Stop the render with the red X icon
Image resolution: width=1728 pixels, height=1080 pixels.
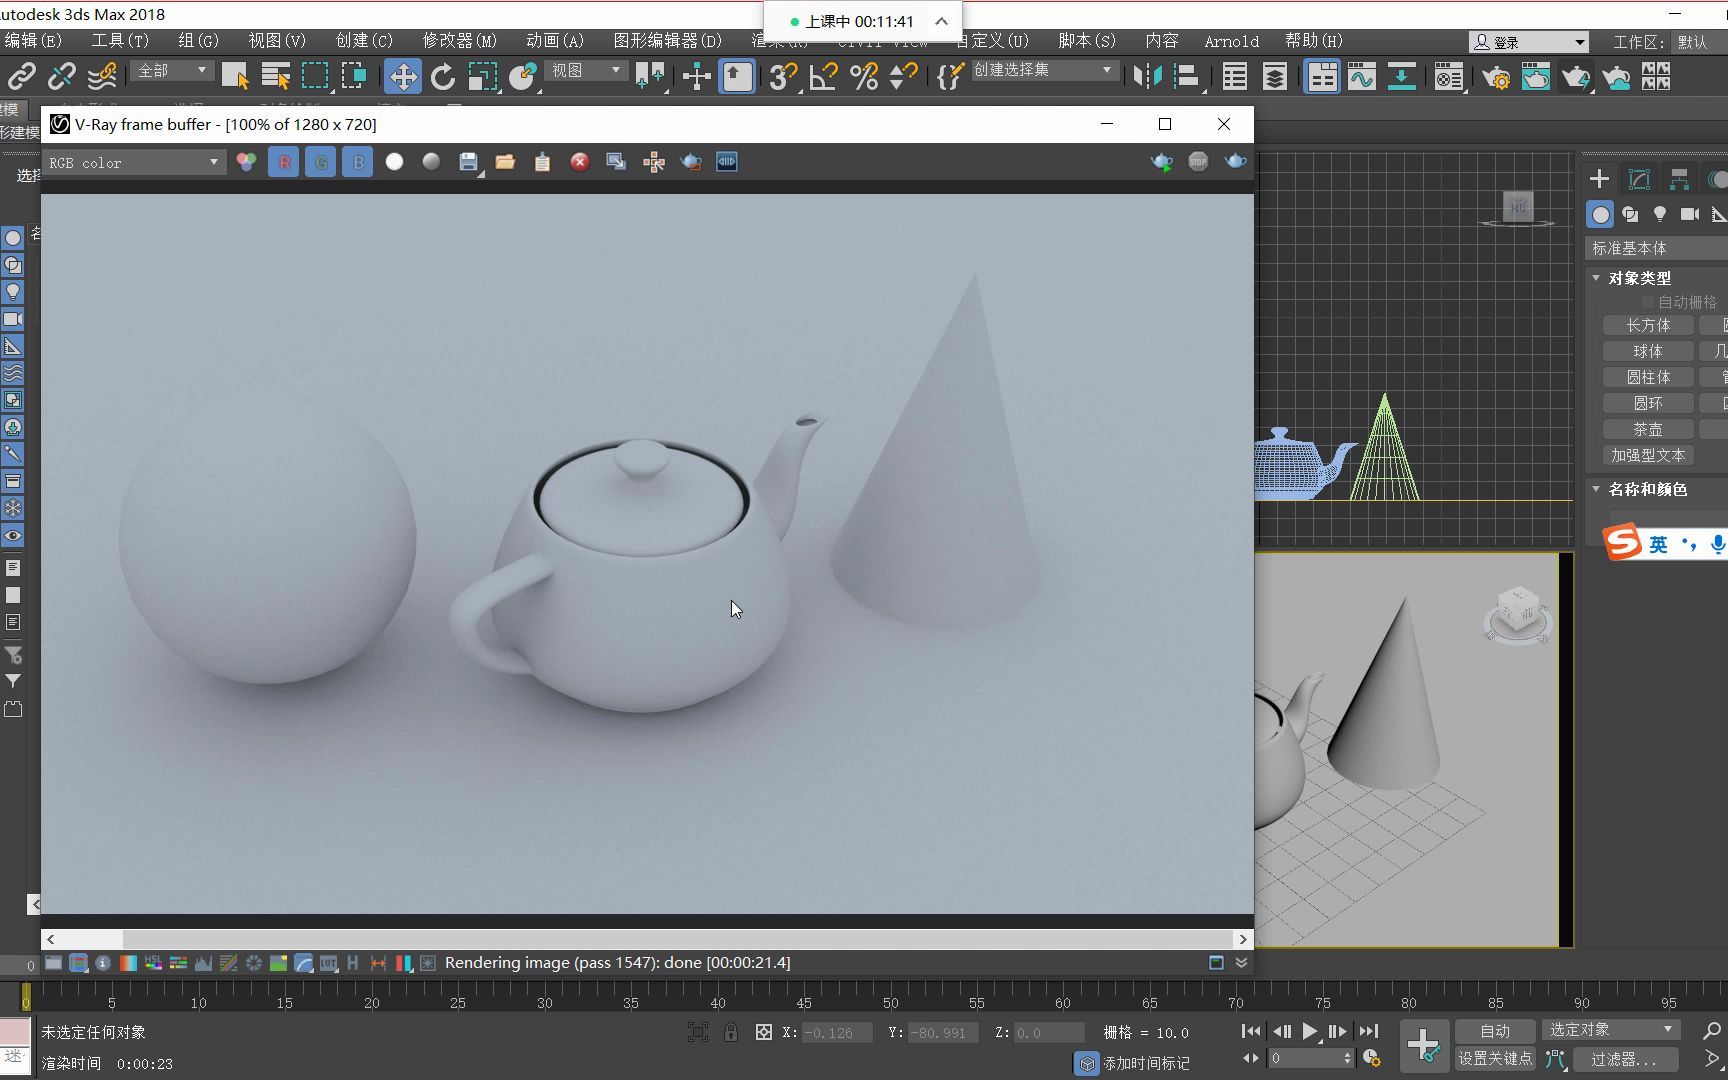click(579, 161)
